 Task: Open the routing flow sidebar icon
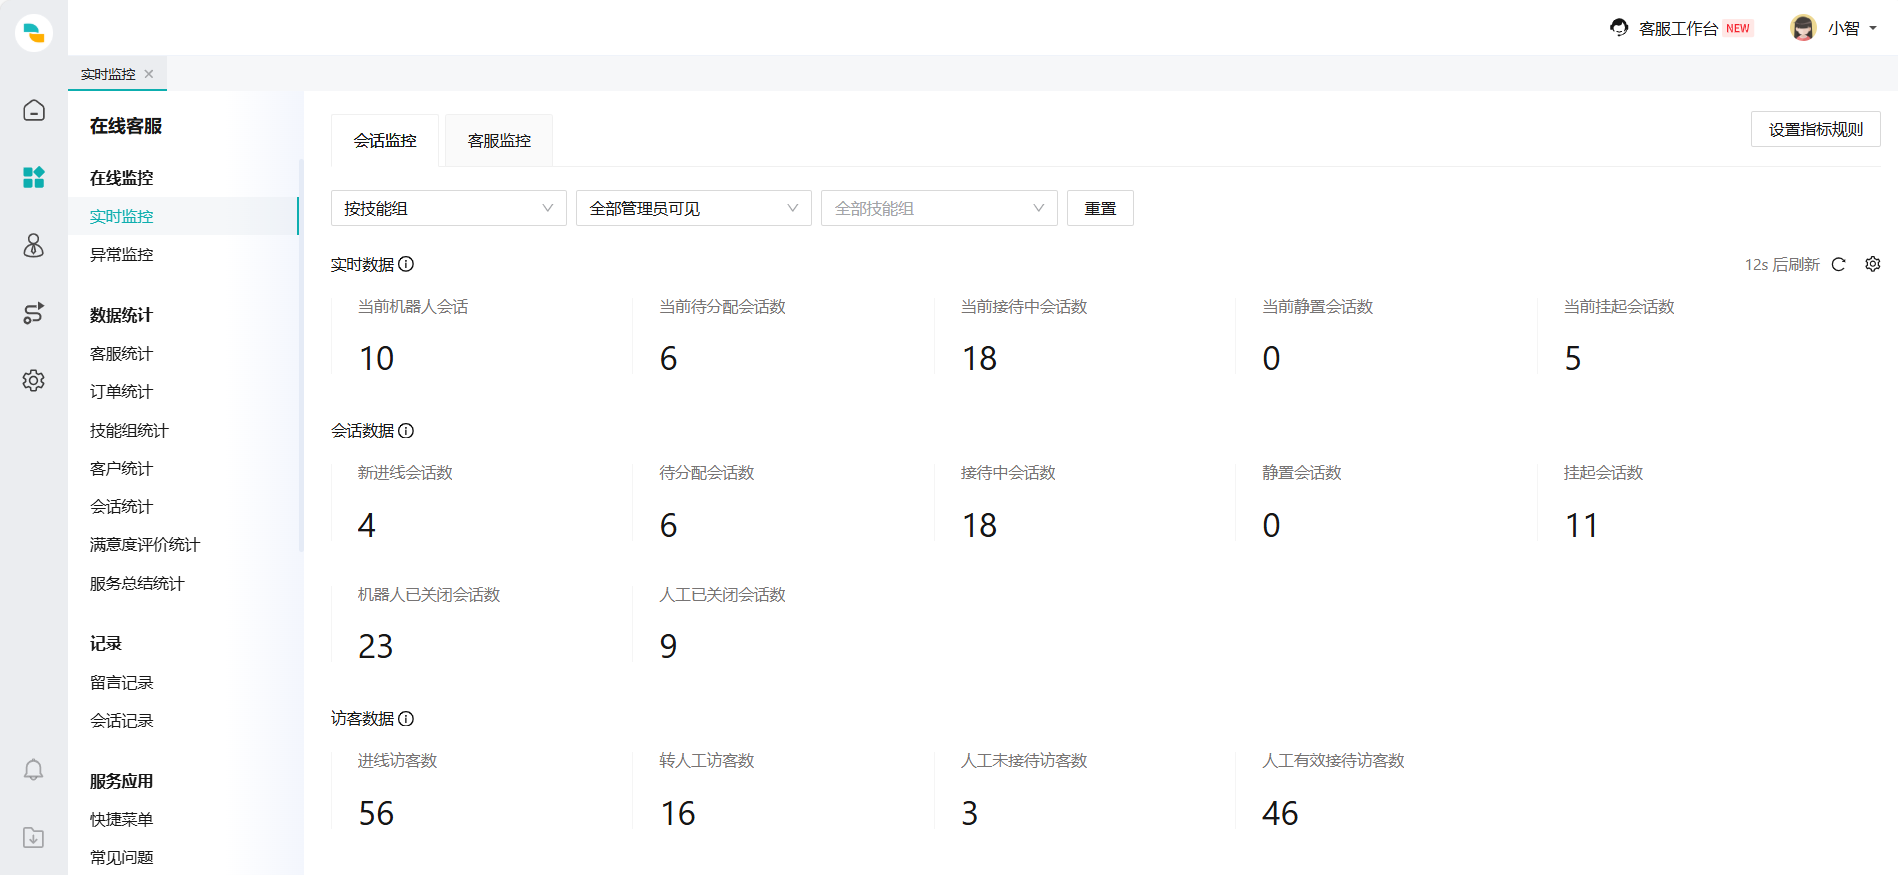pyautogui.click(x=34, y=313)
